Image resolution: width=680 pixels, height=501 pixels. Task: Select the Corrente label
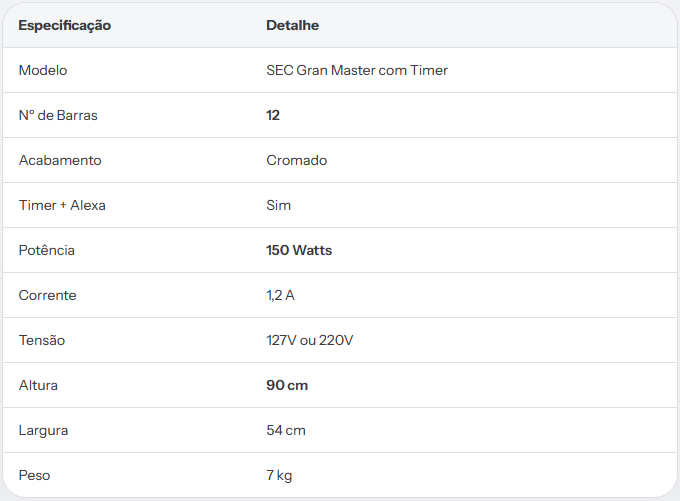coord(47,295)
